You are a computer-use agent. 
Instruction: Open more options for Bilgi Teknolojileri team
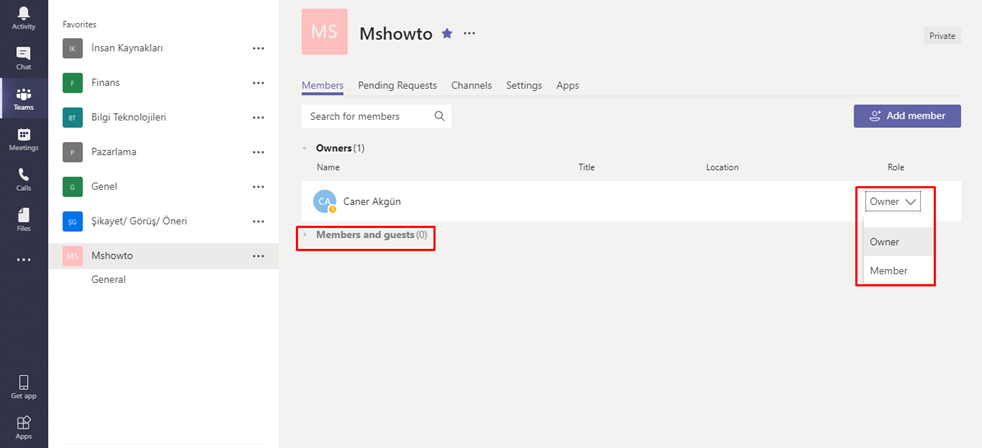click(x=258, y=117)
